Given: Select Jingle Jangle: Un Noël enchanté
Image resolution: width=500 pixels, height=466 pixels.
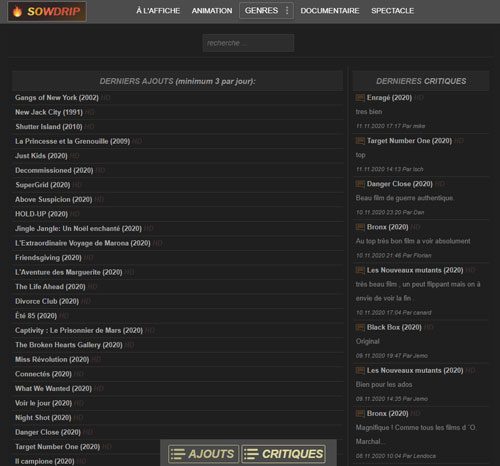Looking at the screenshot, I should pyautogui.click(x=78, y=229).
